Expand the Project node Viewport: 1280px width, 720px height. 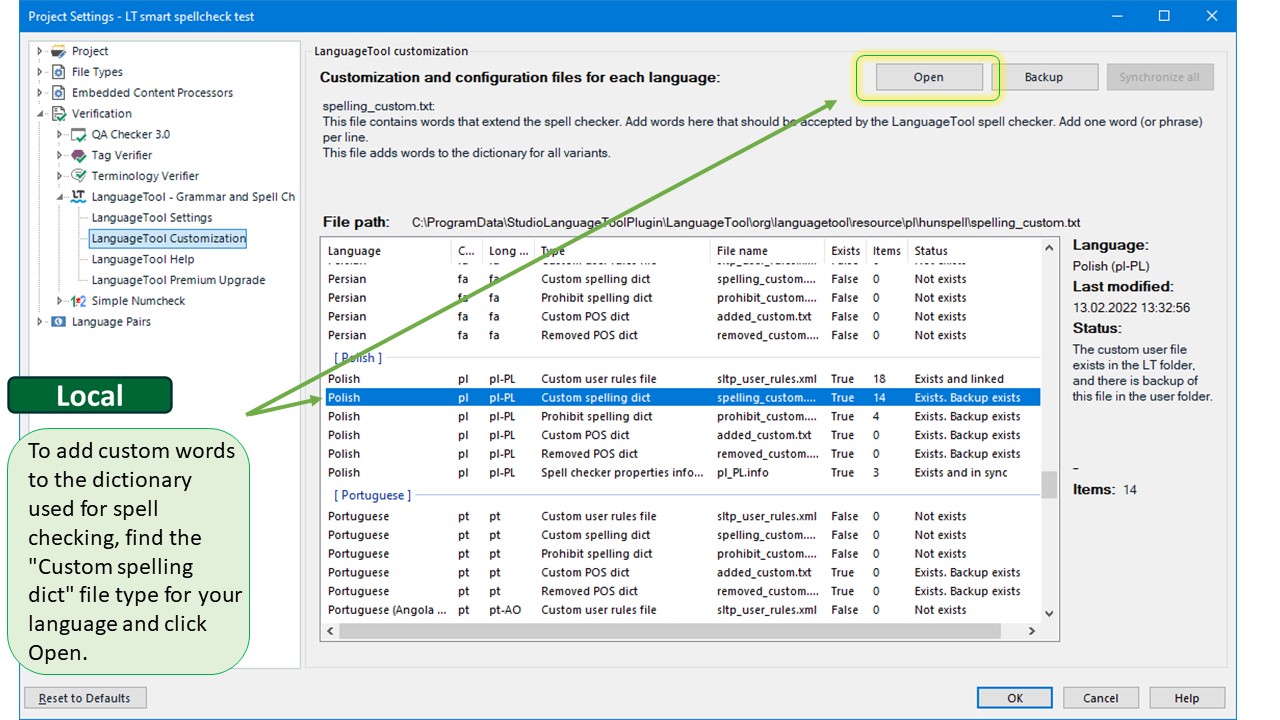(x=41, y=51)
